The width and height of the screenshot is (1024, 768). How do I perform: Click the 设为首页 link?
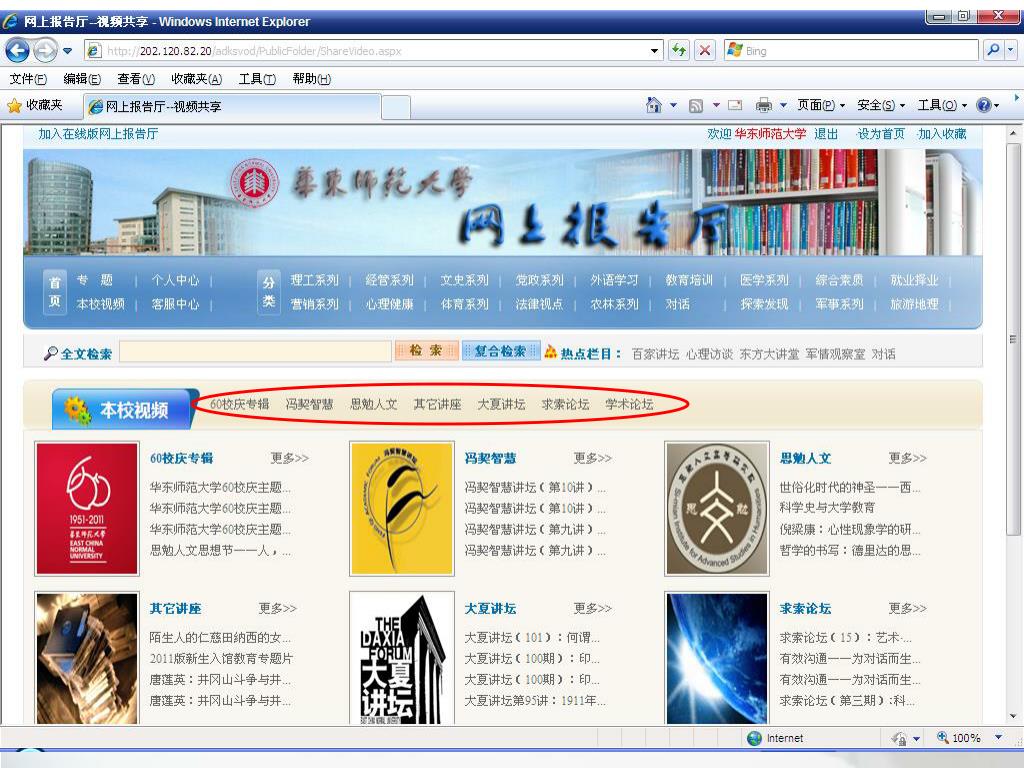click(881, 134)
